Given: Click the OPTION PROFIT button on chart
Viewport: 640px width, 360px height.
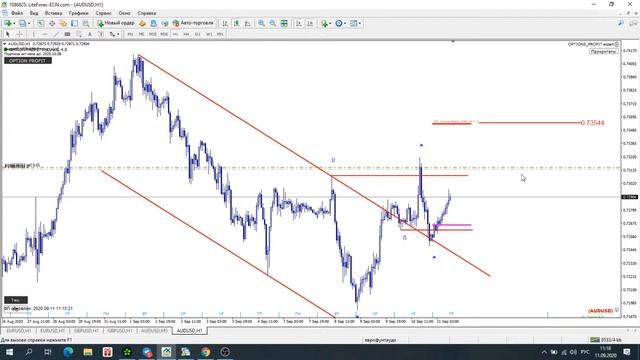Looking at the screenshot, I should 28,60.
